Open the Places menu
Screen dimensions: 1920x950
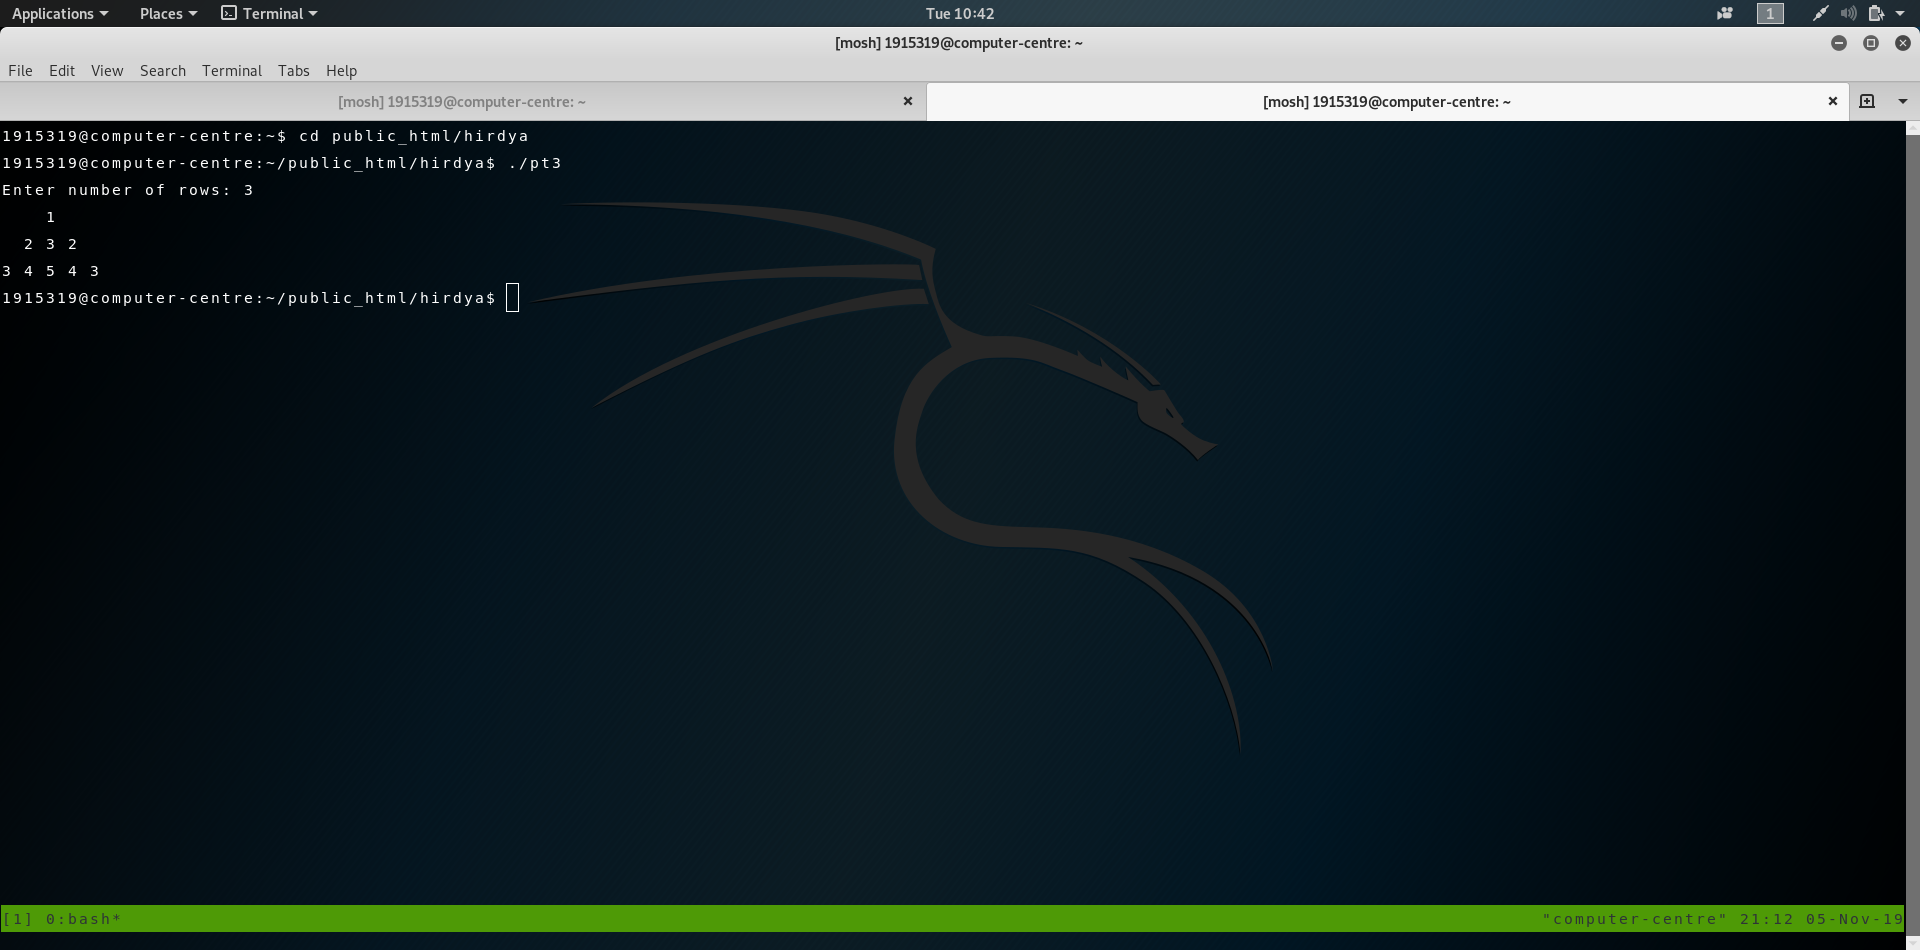[168, 13]
